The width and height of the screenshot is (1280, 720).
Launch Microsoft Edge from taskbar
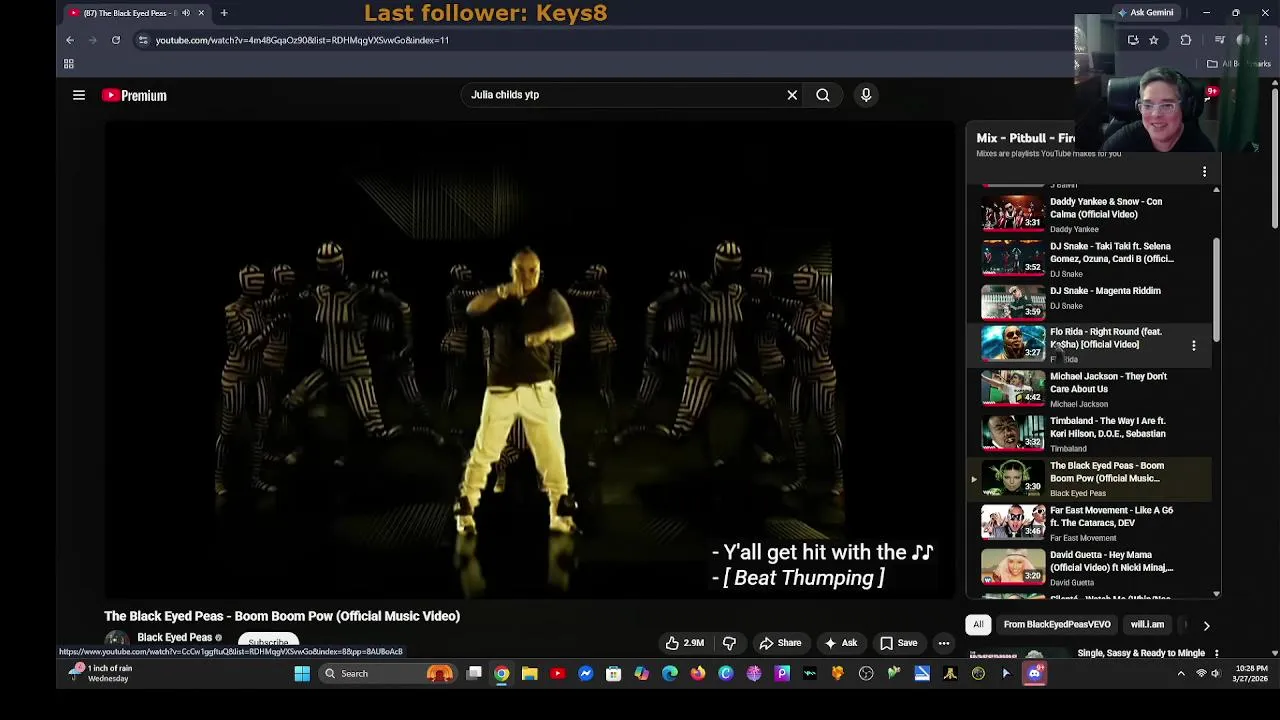670,674
